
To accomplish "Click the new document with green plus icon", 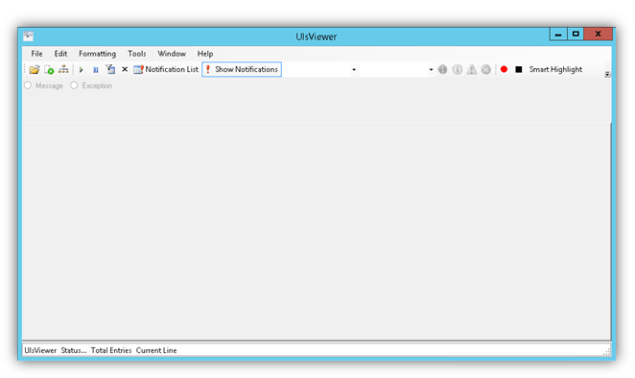I will tap(49, 70).
